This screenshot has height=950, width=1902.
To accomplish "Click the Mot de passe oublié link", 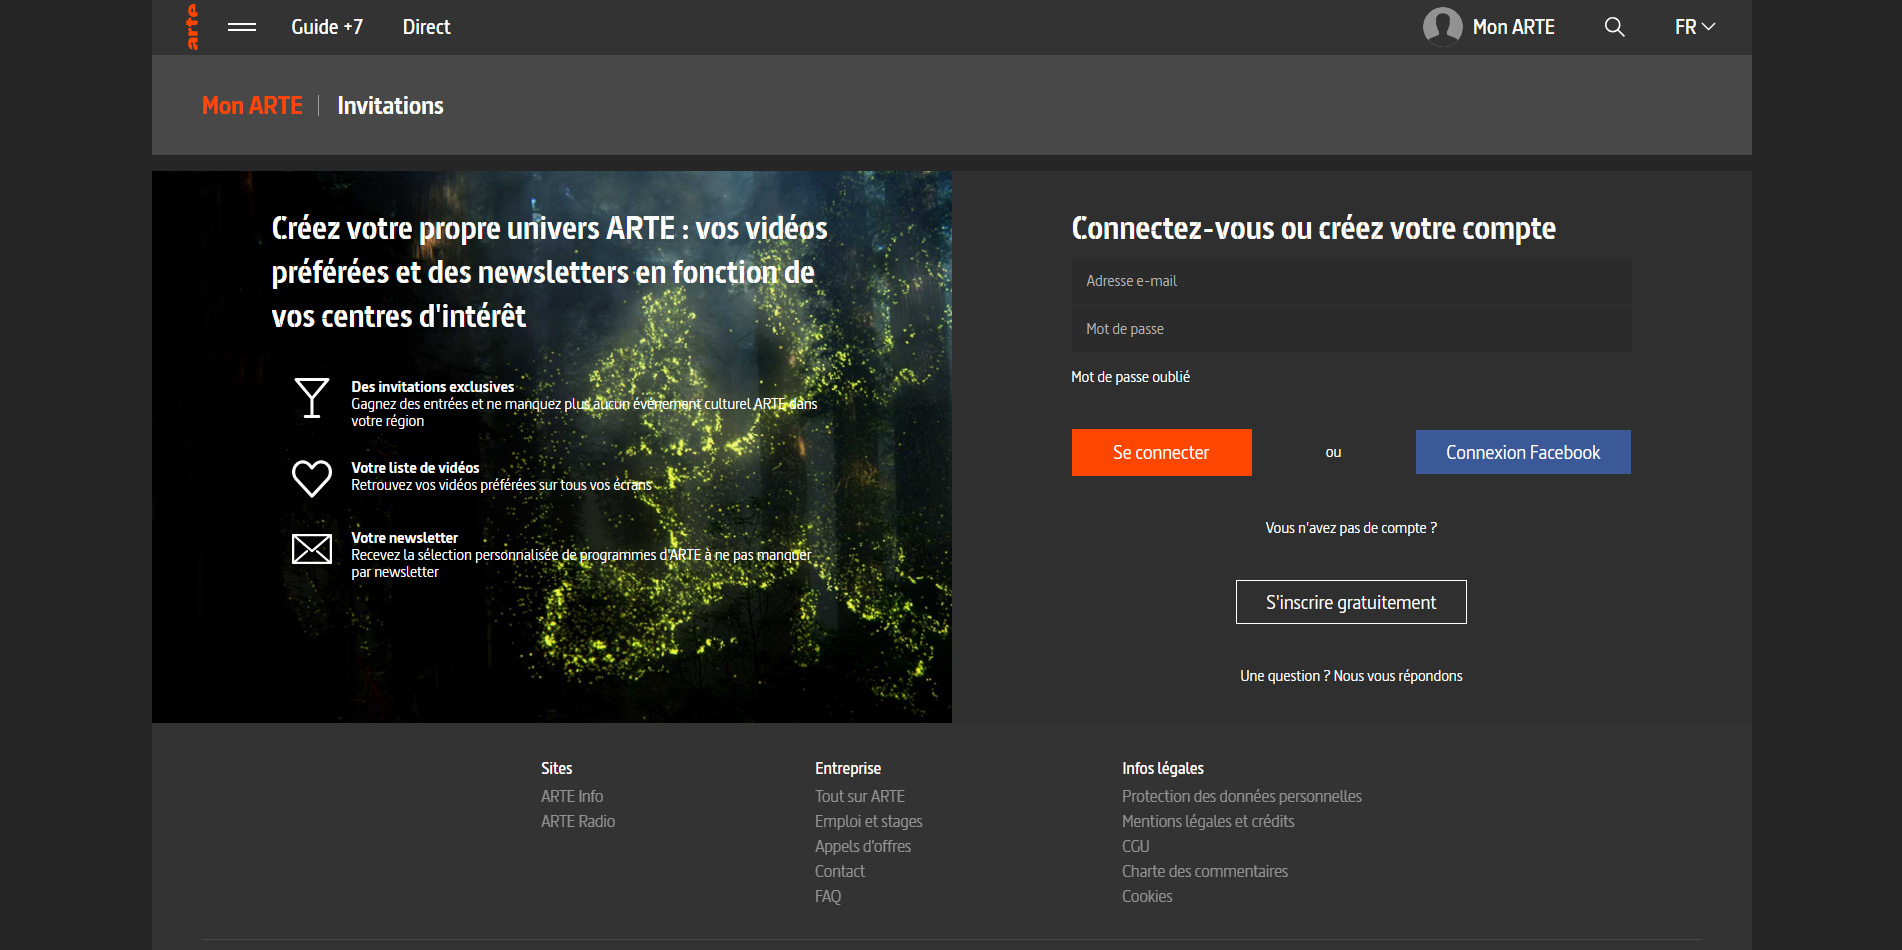I will (1130, 377).
